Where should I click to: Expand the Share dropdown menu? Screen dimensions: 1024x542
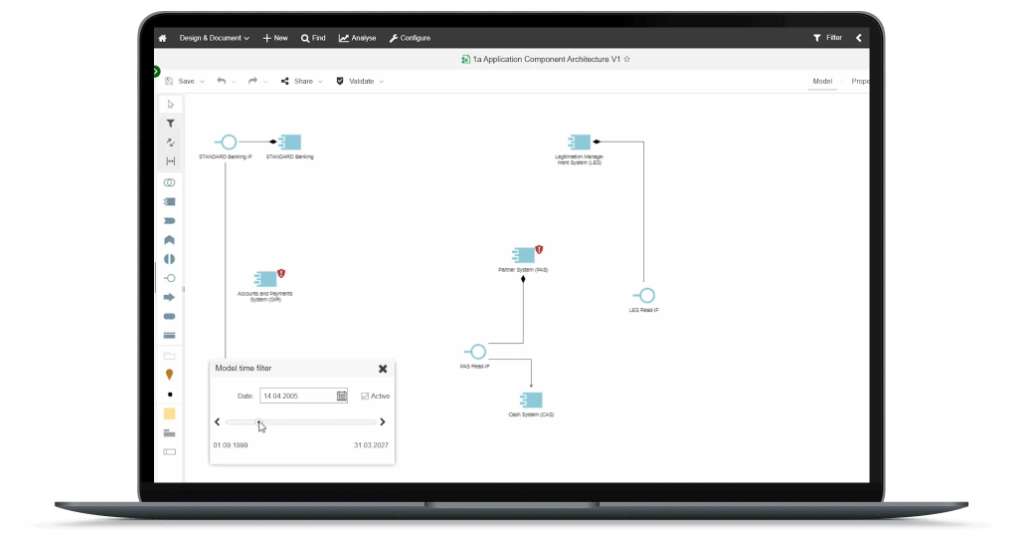[320, 81]
